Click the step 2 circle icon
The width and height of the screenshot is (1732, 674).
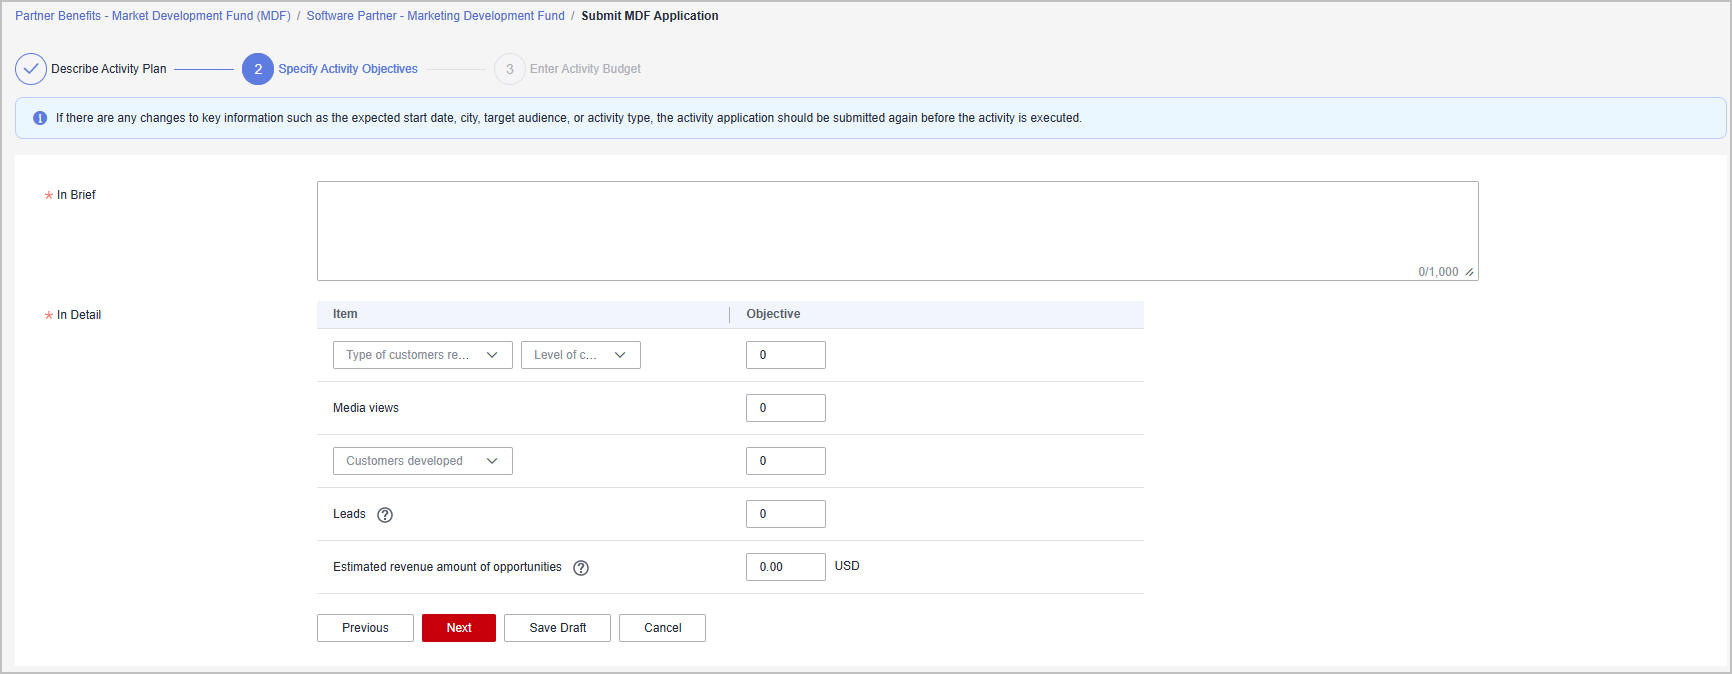[x=258, y=69]
